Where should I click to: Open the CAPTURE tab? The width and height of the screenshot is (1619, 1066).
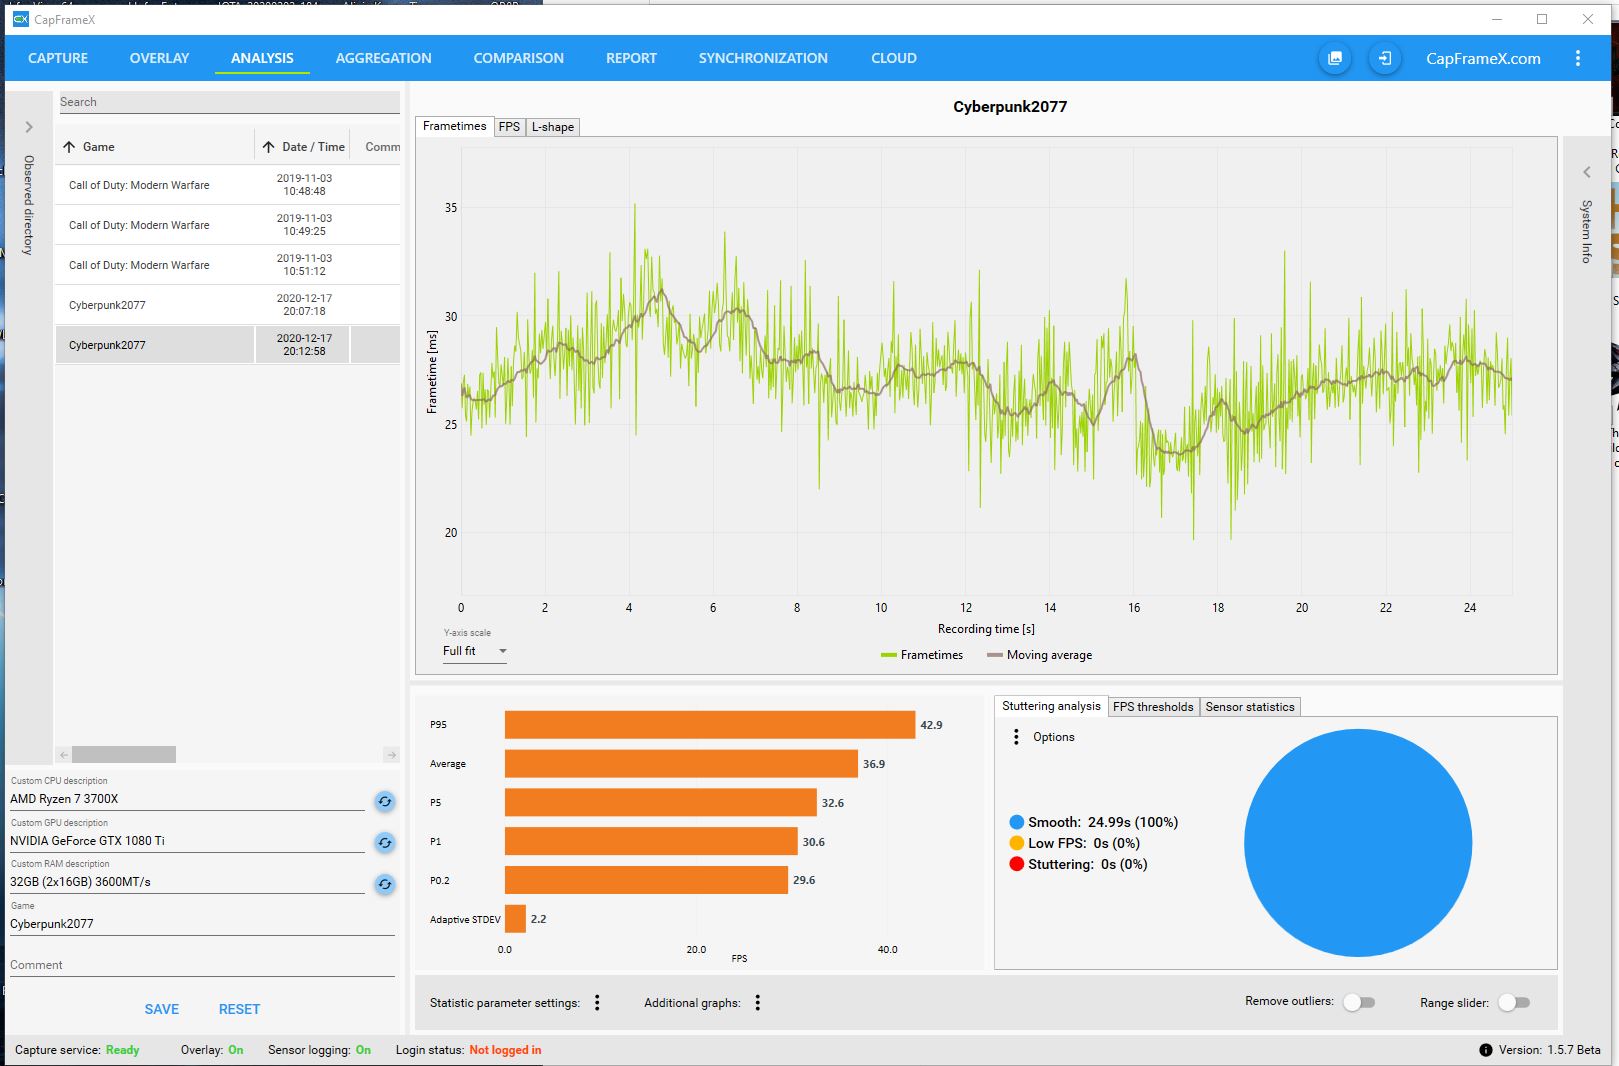point(58,58)
